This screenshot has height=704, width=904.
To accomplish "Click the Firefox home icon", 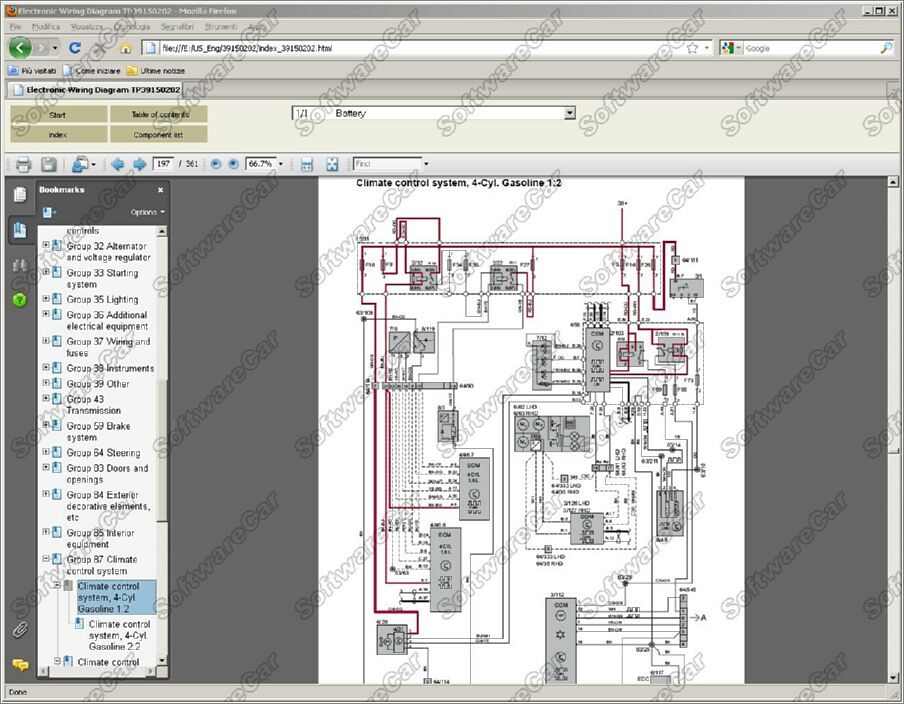I will pyautogui.click(x=126, y=48).
